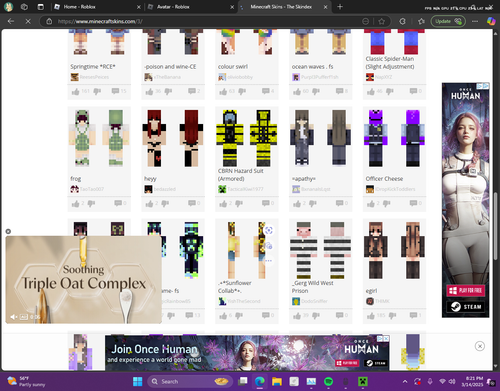Image resolution: width=500 pixels, height=391 pixels.
Task: Add this page to favorites star
Action: click(382, 21)
